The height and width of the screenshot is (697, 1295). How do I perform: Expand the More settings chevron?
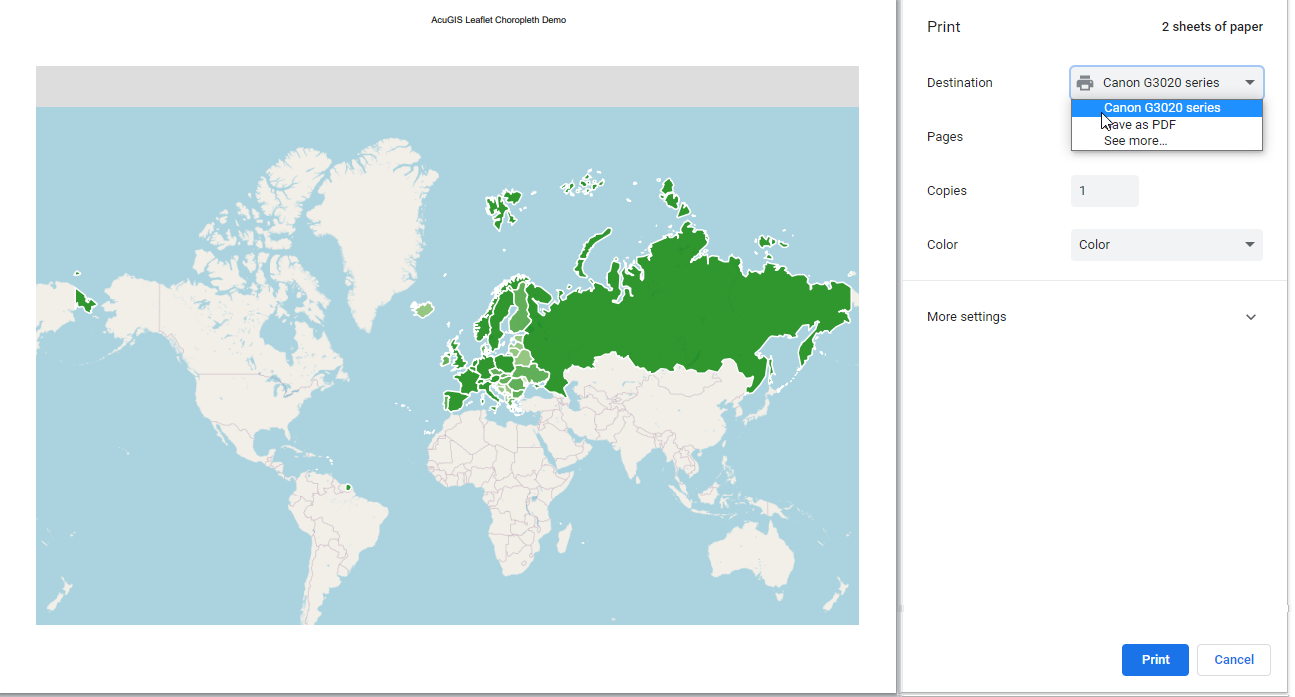pos(1250,317)
